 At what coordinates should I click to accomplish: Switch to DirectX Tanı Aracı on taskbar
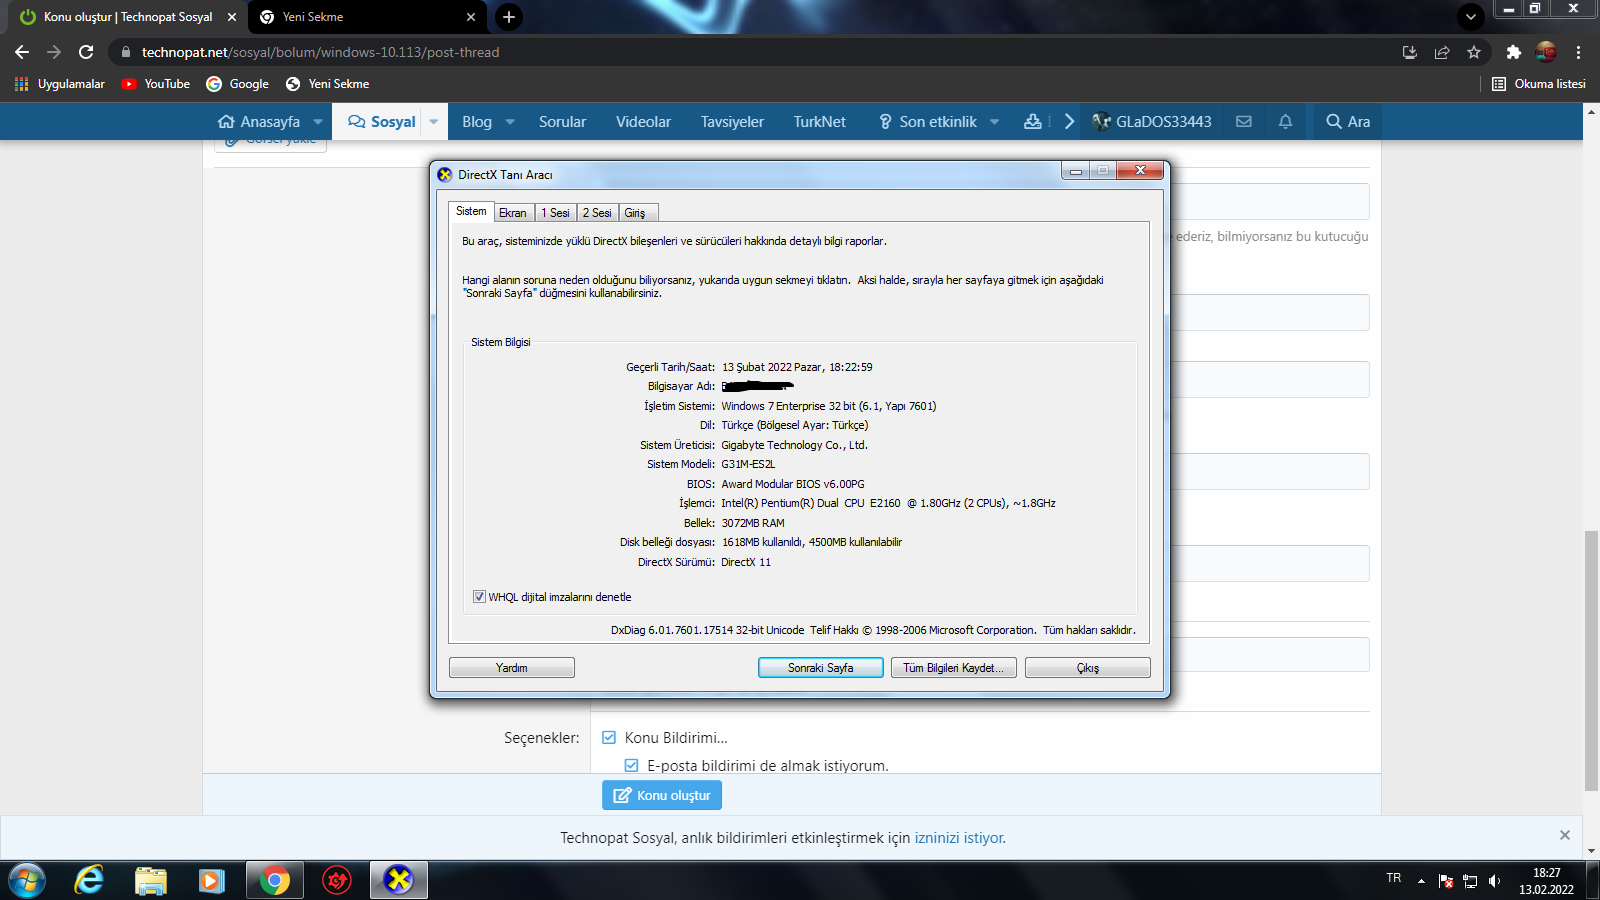[x=399, y=880]
